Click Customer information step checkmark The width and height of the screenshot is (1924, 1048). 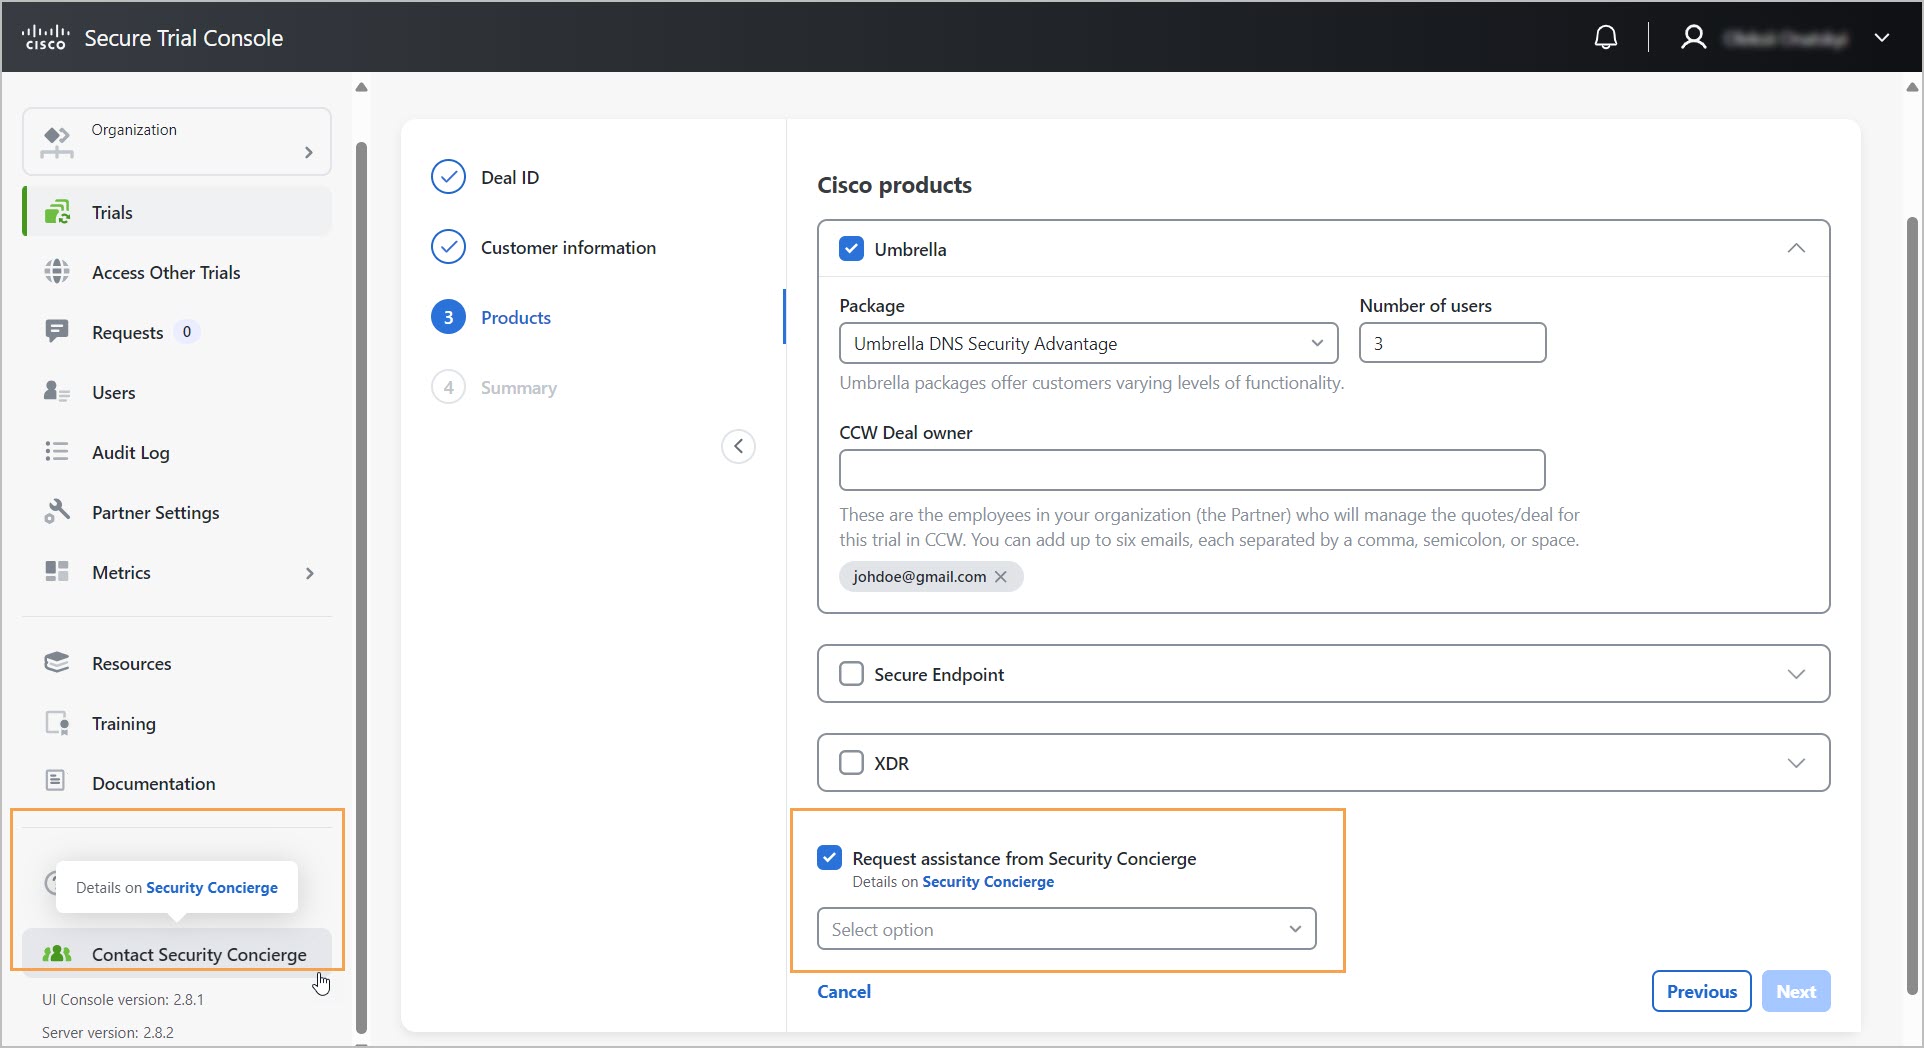pyautogui.click(x=448, y=247)
